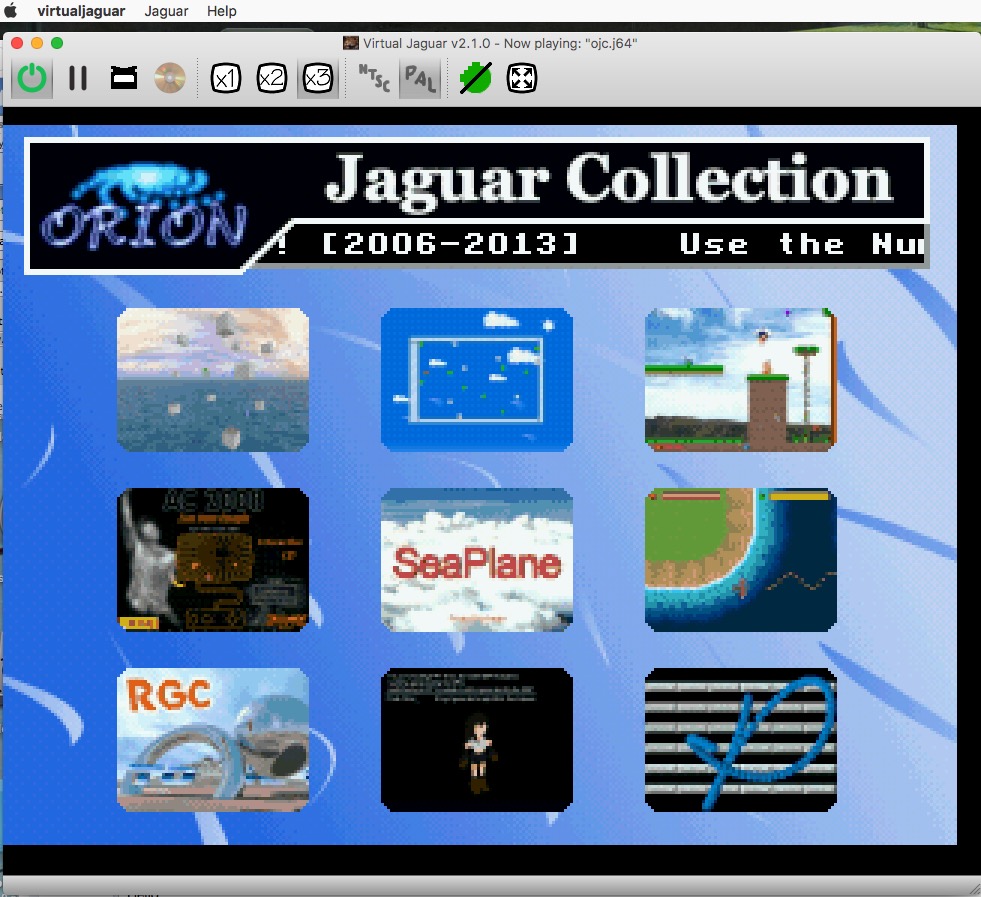This screenshot has width=981, height=897.
Task: Click the insert cartridge icon
Action: click(124, 78)
